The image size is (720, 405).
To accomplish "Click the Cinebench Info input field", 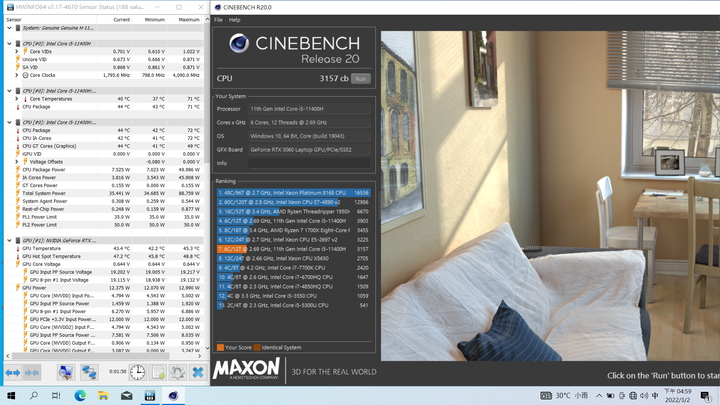I will click(309, 163).
